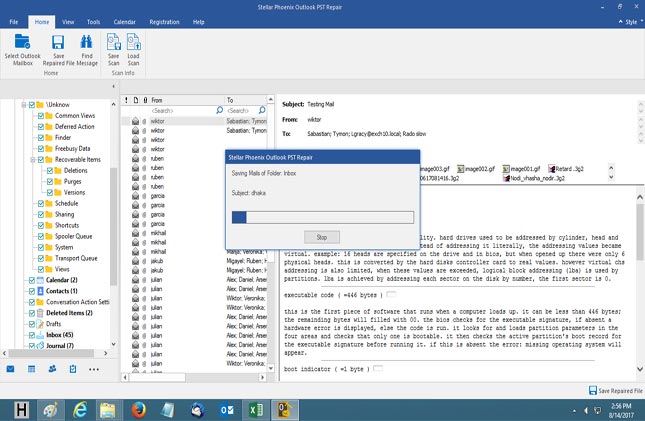Select the Contacts (1) folder
The image size is (645, 421).
click(x=62, y=291)
